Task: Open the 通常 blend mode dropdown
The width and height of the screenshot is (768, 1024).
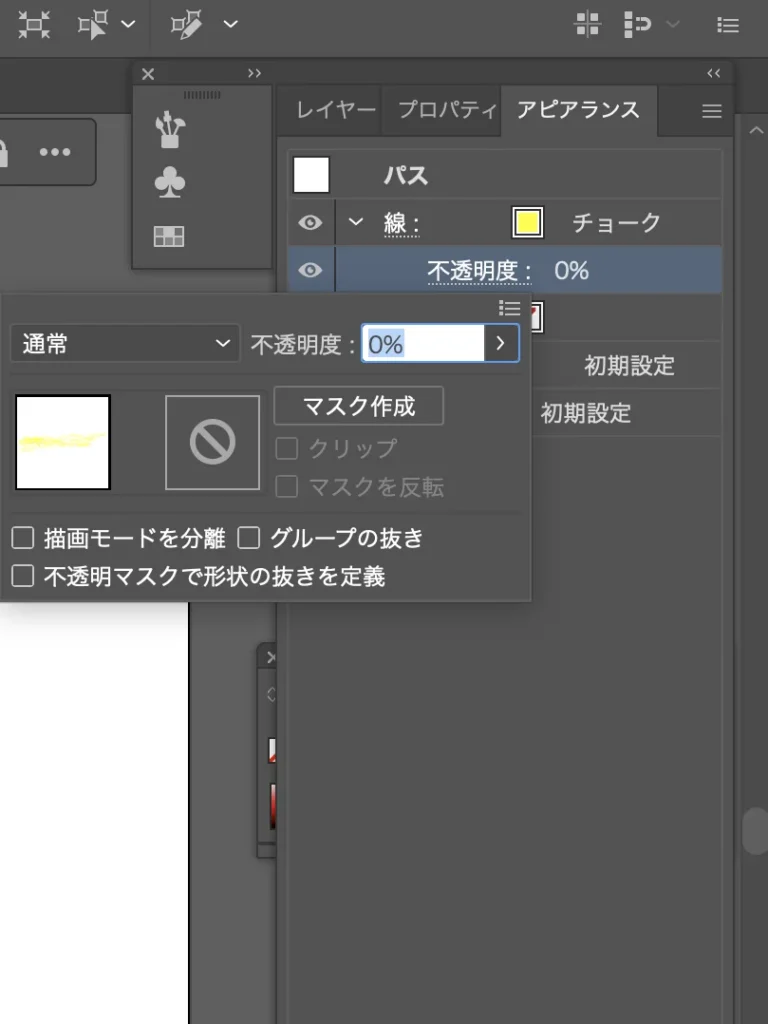Action: point(125,345)
